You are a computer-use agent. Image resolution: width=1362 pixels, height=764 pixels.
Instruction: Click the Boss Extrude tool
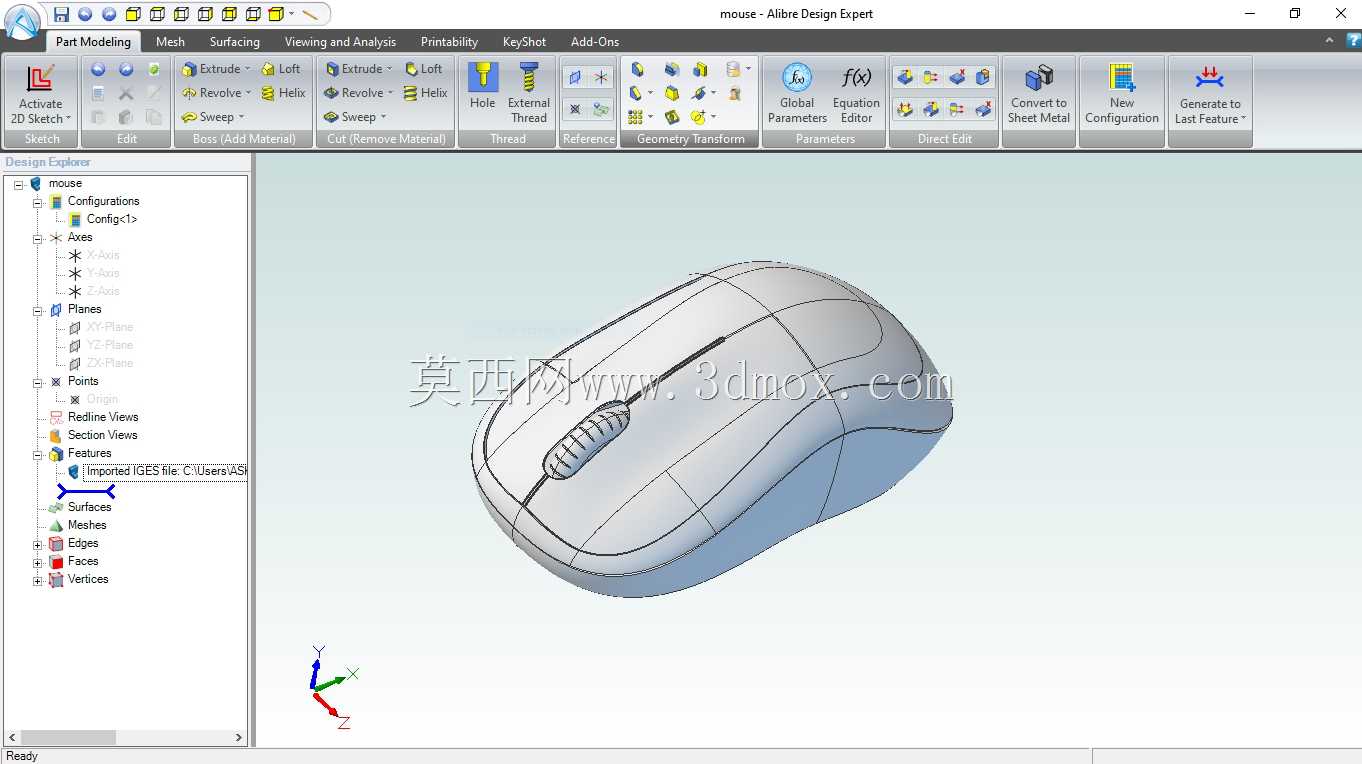click(211, 69)
